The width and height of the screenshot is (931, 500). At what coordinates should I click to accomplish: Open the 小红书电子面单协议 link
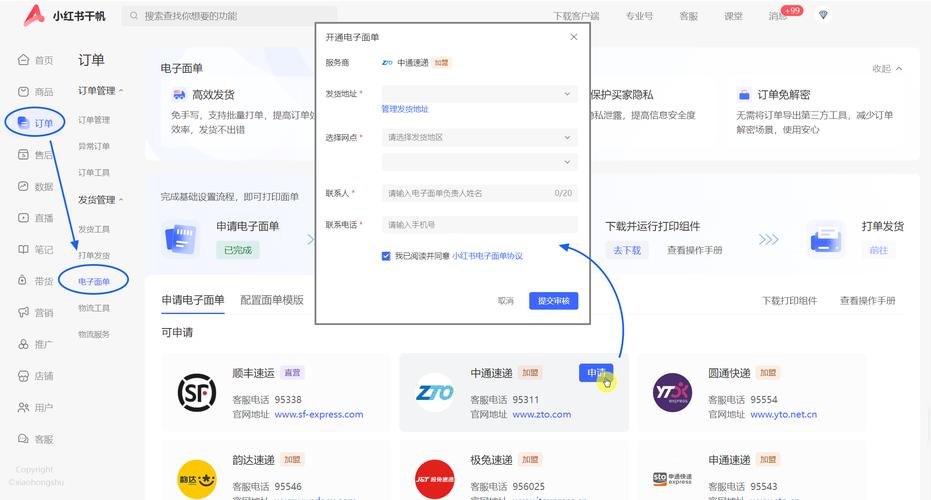(487, 256)
